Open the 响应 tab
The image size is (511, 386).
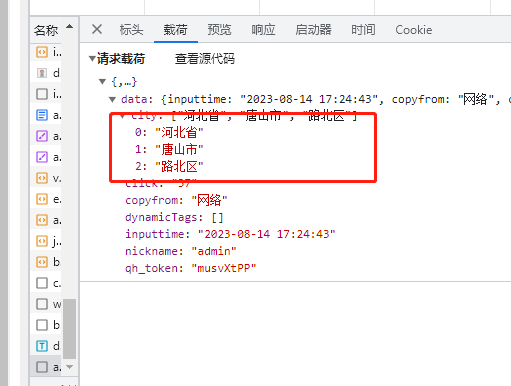click(263, 30)
